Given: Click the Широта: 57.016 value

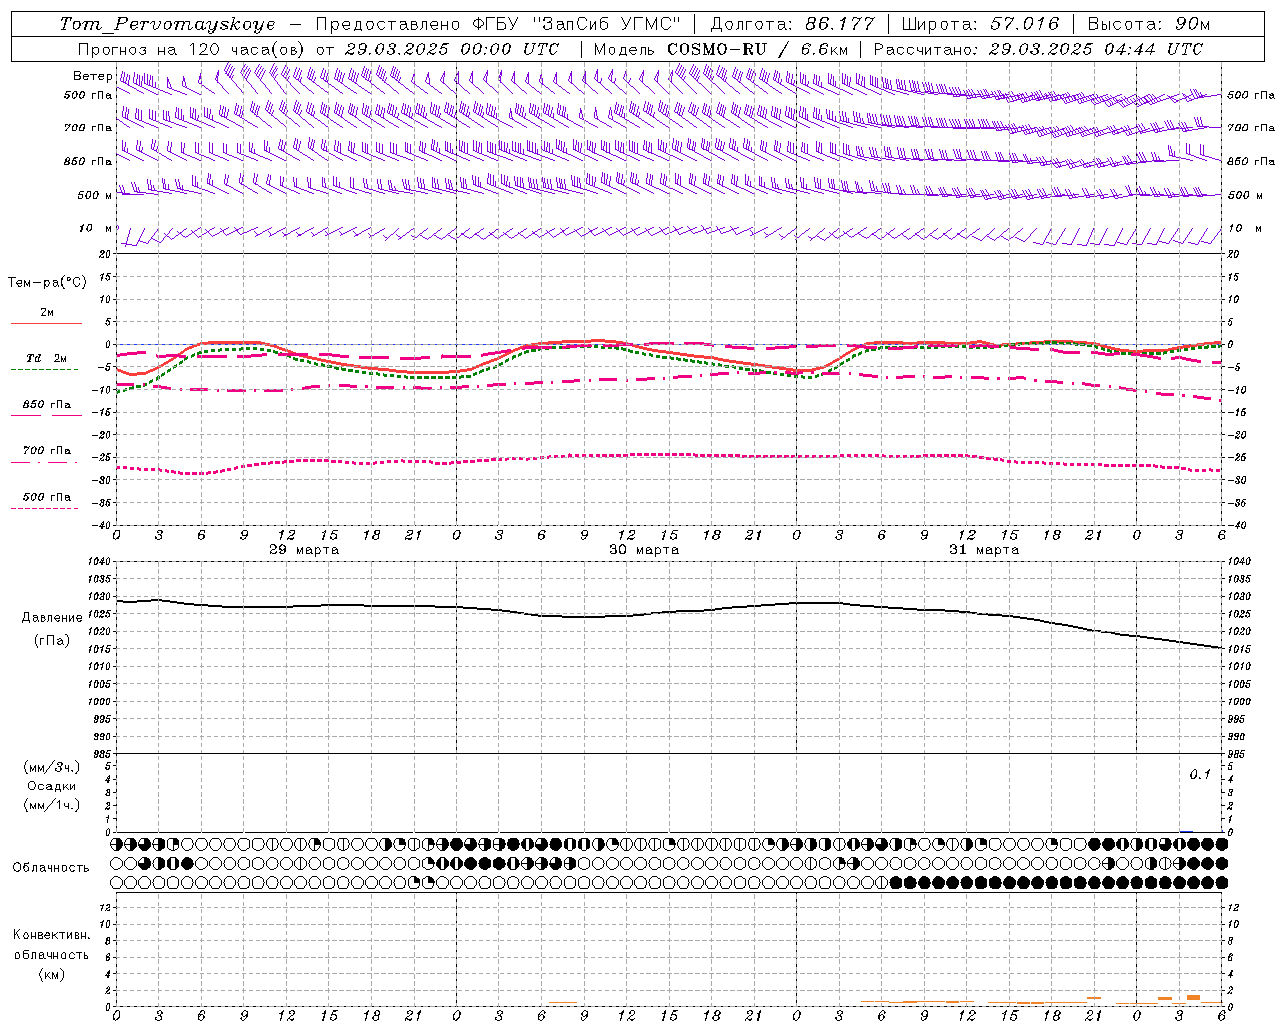Looking at the screenshot, I should coord(980,24).
